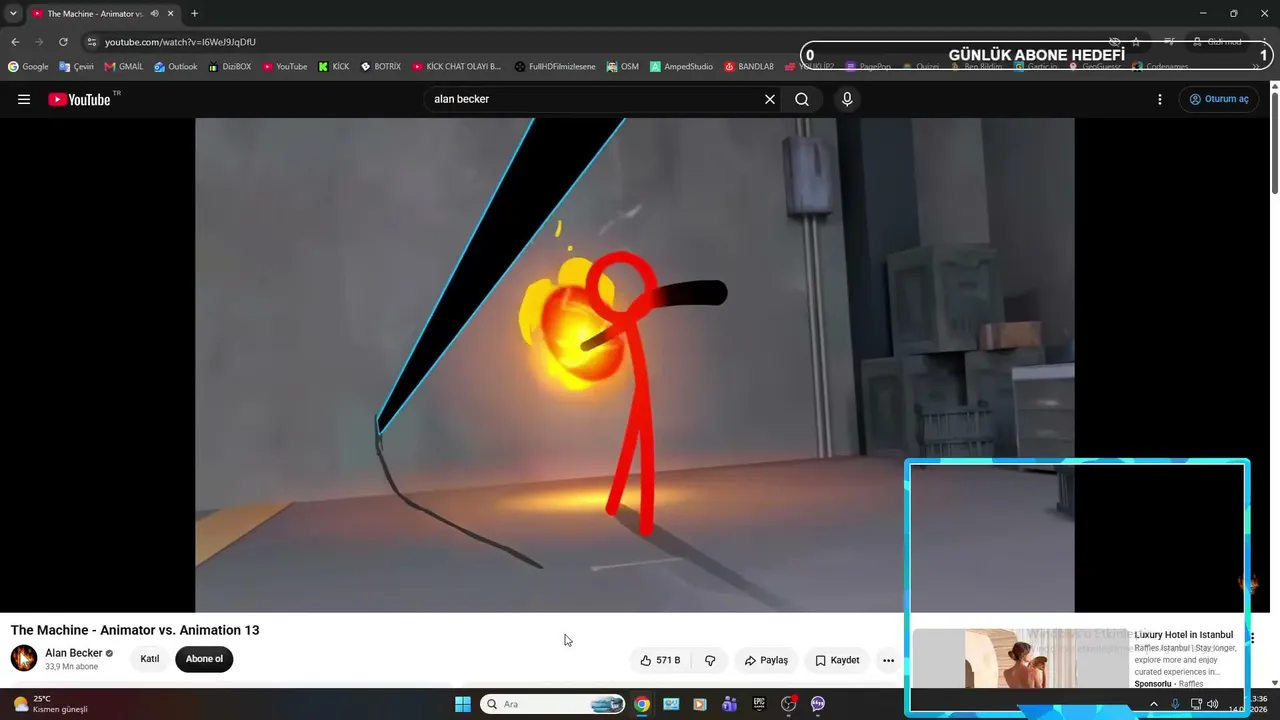Viewport: 1280px width, 720px height.
Task: Subscribe with the Abone ol button
Action: [x=204, y=659]
